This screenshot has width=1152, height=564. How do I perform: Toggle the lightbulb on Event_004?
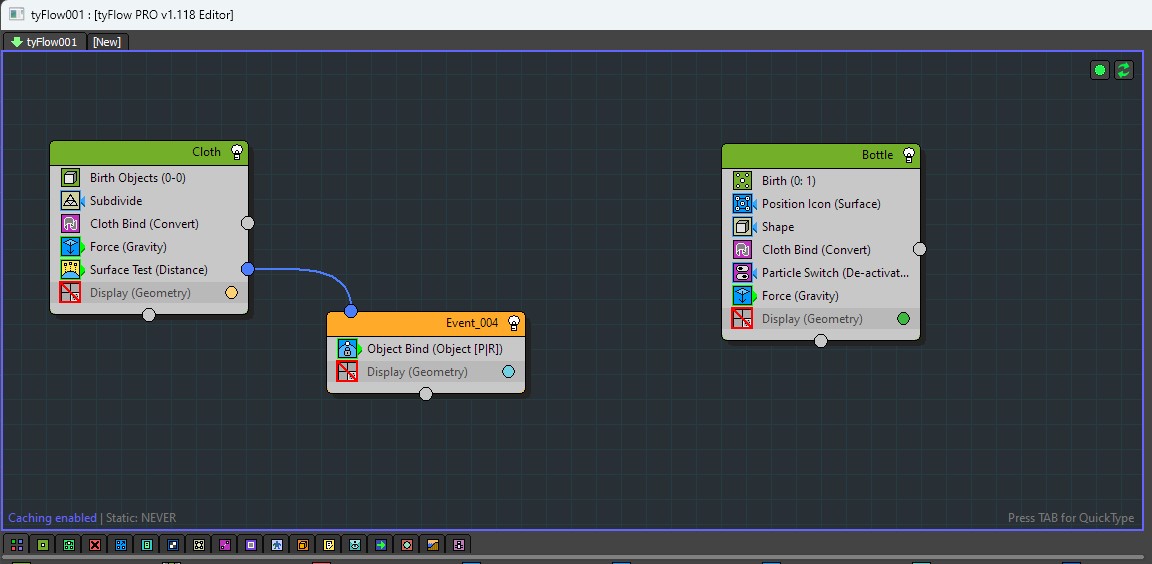pyautogui.click(x=514, y=322)
